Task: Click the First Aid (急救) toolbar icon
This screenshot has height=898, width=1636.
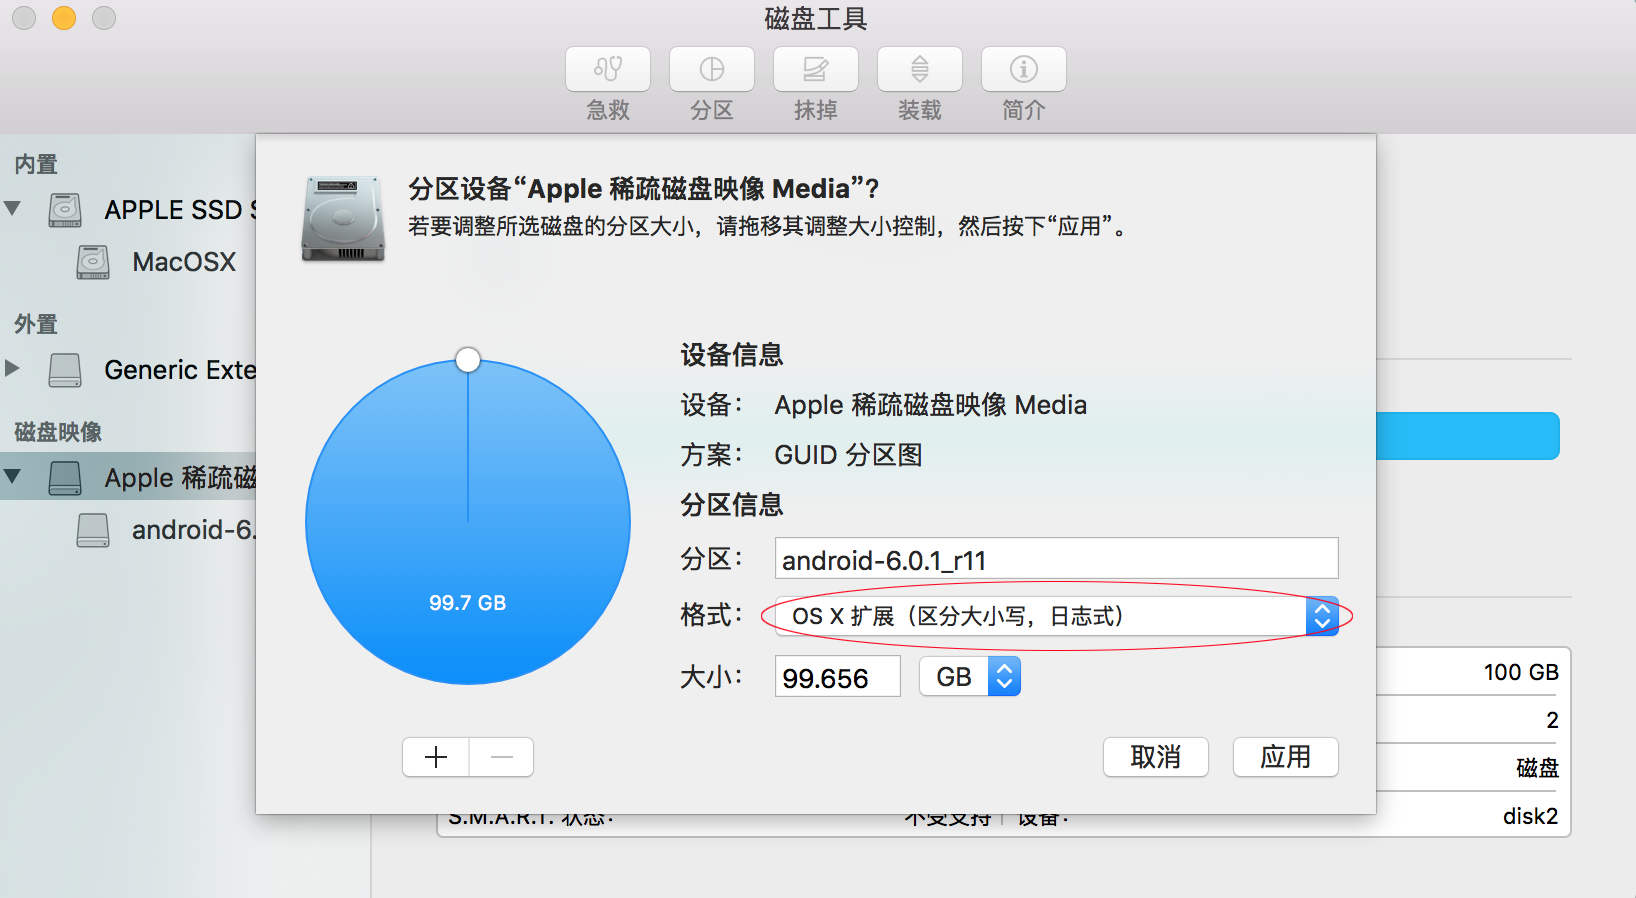Action: point(608,69)
